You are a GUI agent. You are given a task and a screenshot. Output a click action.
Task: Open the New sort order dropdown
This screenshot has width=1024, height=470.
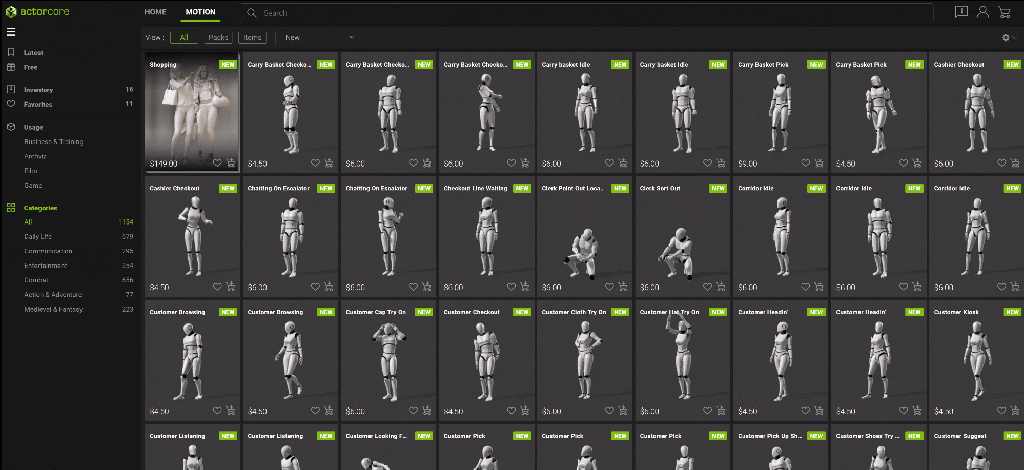coord(319,37)
